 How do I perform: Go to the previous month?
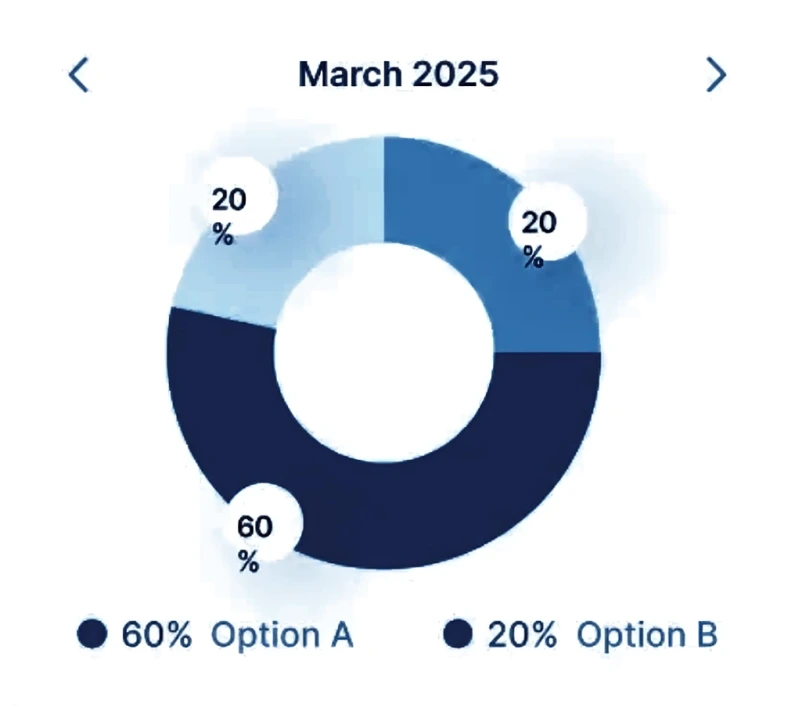click(x=78, y=75)
